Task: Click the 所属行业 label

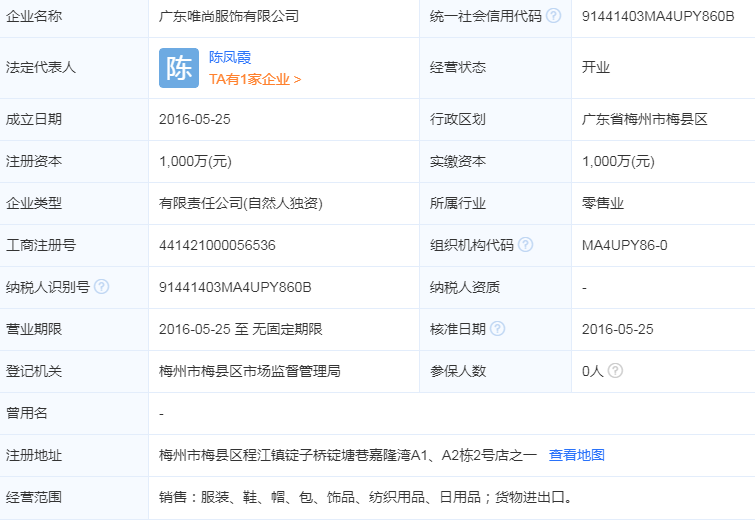Action: coord(457,203)
